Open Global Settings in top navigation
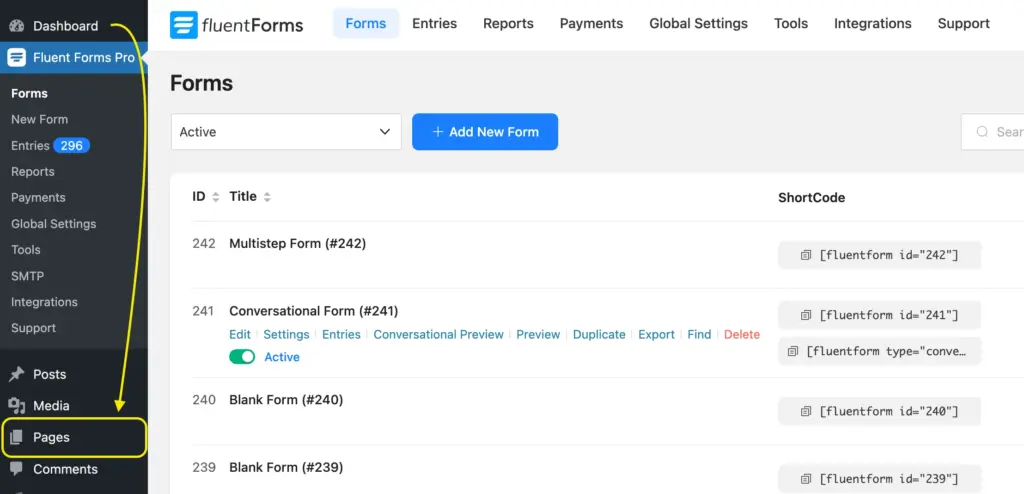The width and height of the screenshot is (1024, 494). tap(698, 23)
